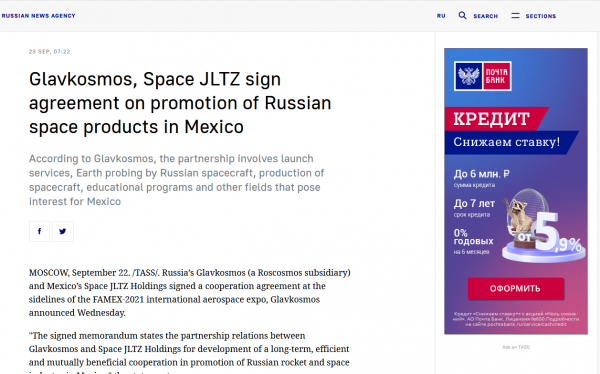Click 'До 6 млн. ₽' text in ad
The image size is (600, 374).
tap(481, 174)
